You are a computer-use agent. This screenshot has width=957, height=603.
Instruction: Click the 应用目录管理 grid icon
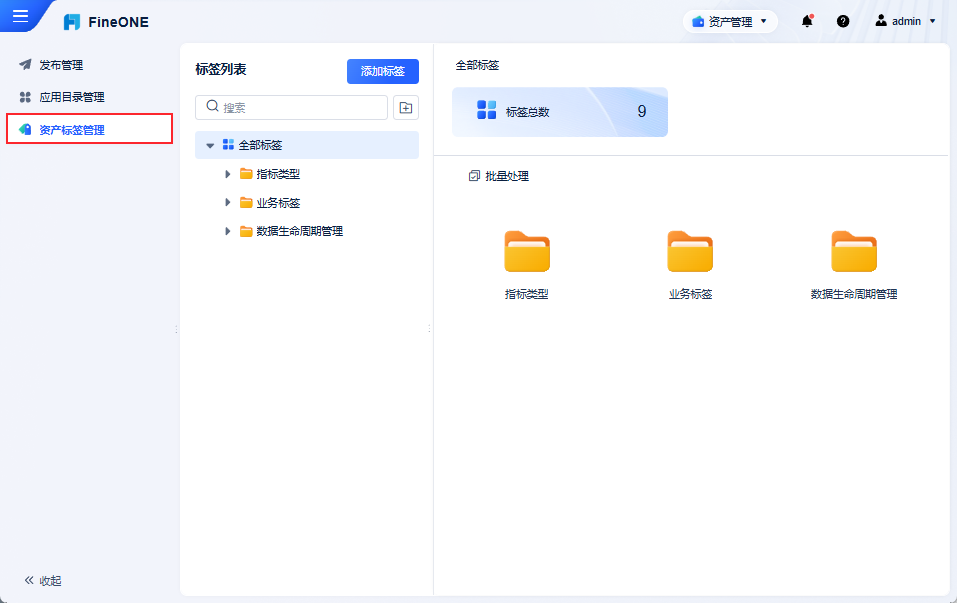tap(25, 97)
